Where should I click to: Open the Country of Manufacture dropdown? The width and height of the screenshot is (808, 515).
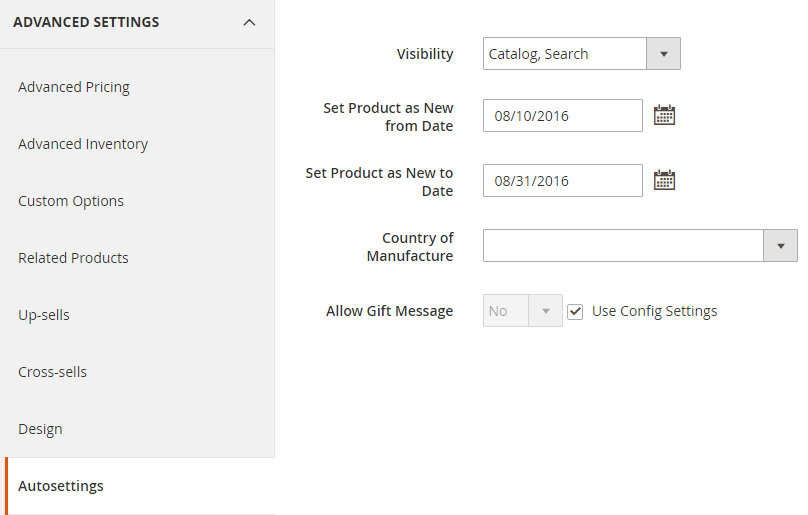640,245
